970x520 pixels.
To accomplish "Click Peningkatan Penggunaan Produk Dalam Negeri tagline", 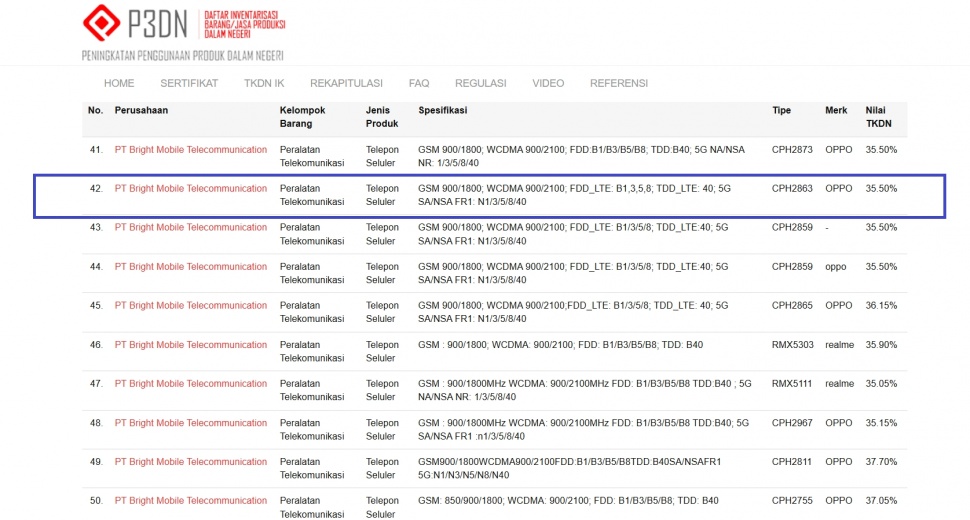I will point(182,56).
